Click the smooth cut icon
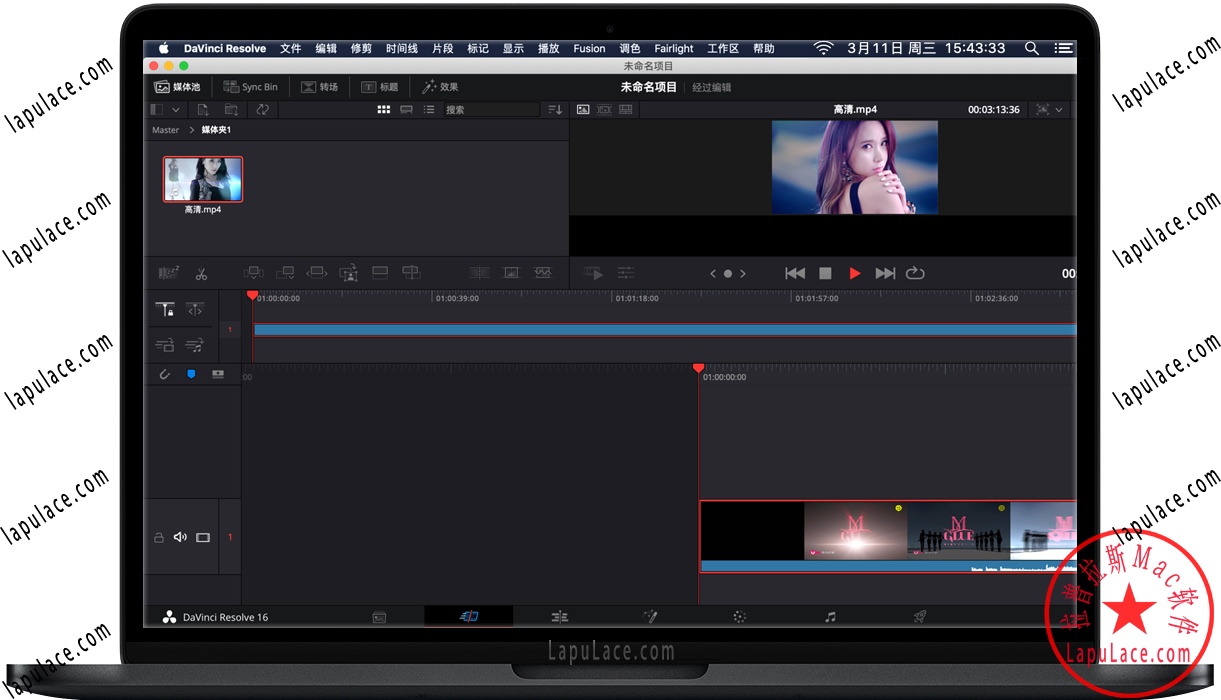1221x700 pixels. [x=543, y=272]
